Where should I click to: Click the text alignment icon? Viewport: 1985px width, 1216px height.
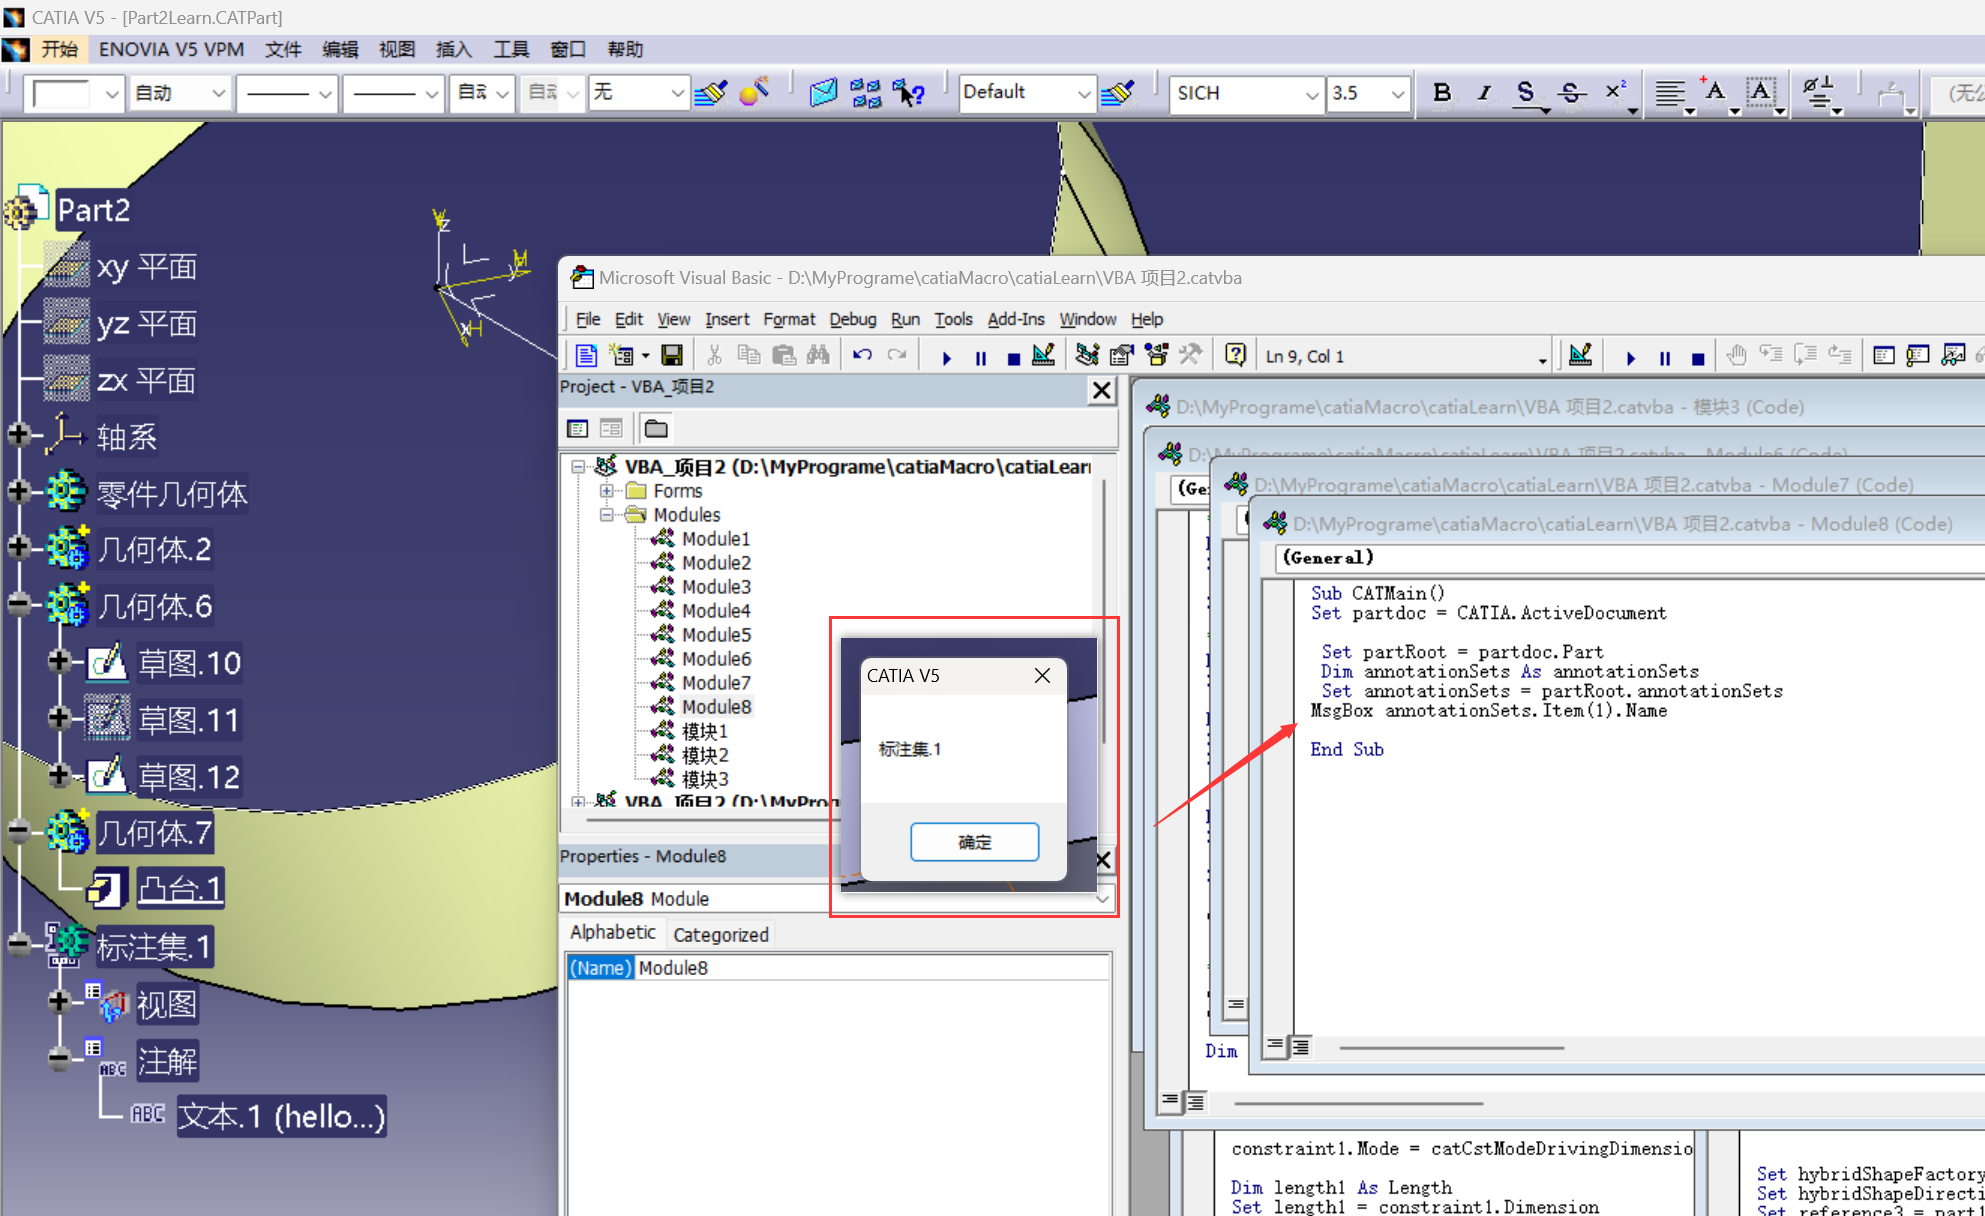point(1670,93)
